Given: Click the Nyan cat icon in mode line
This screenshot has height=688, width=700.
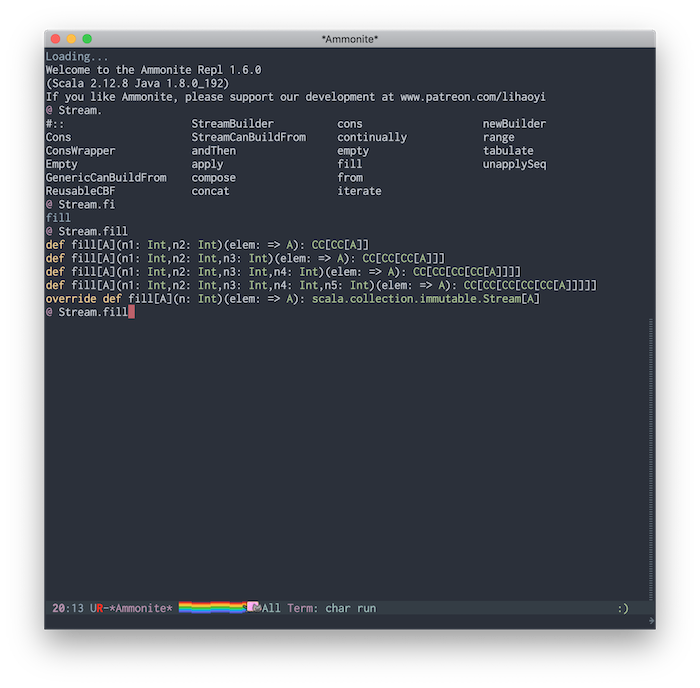Looking at the screenshot, I should click(x=254, y=607).
